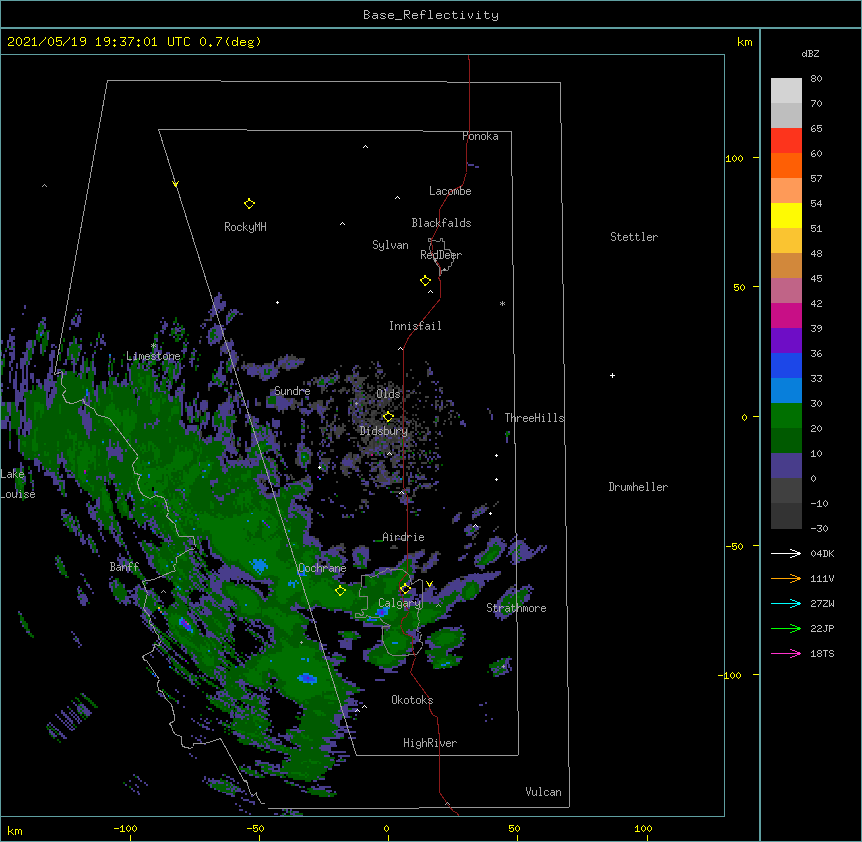Click the Base_Reflectivity title text
Image resolution: width=862 pixels, height=842 pixels.
pyautogui.click(x=430, y=15)
